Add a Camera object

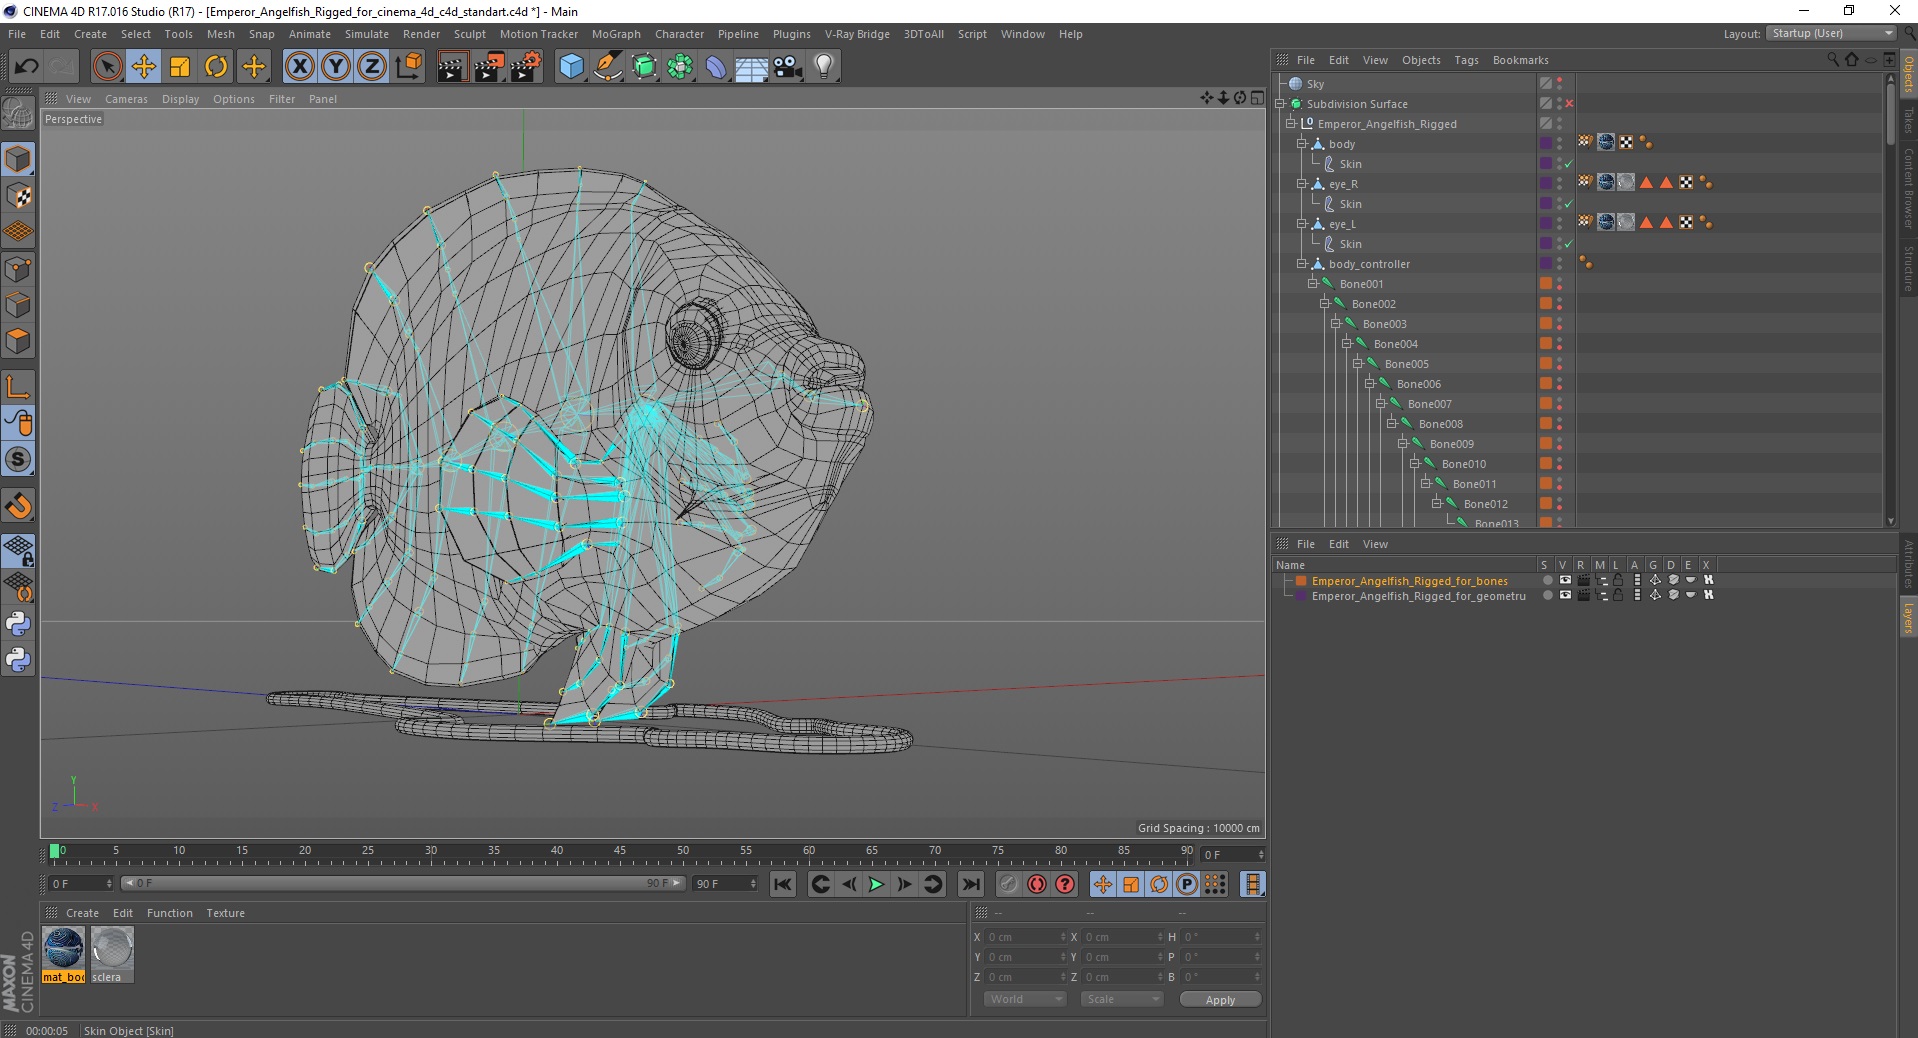point(788,67)
